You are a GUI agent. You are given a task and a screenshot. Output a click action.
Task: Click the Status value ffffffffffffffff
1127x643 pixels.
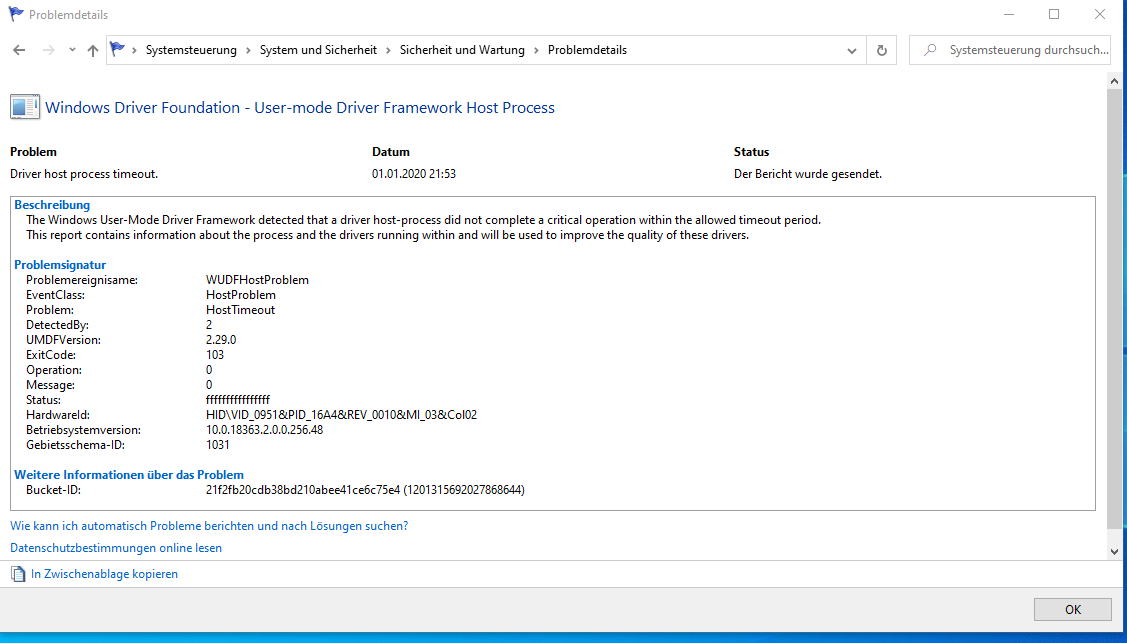pyautogui.click(x=238, y=399)
